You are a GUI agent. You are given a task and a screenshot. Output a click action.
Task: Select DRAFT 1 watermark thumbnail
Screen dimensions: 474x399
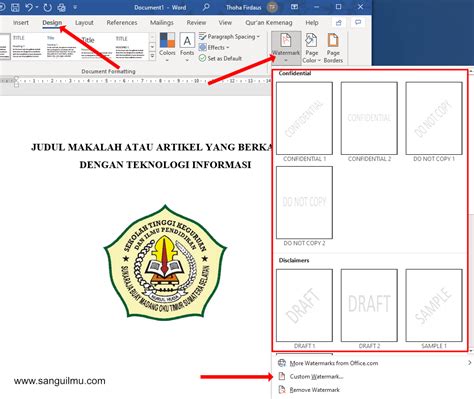[304, 305]
